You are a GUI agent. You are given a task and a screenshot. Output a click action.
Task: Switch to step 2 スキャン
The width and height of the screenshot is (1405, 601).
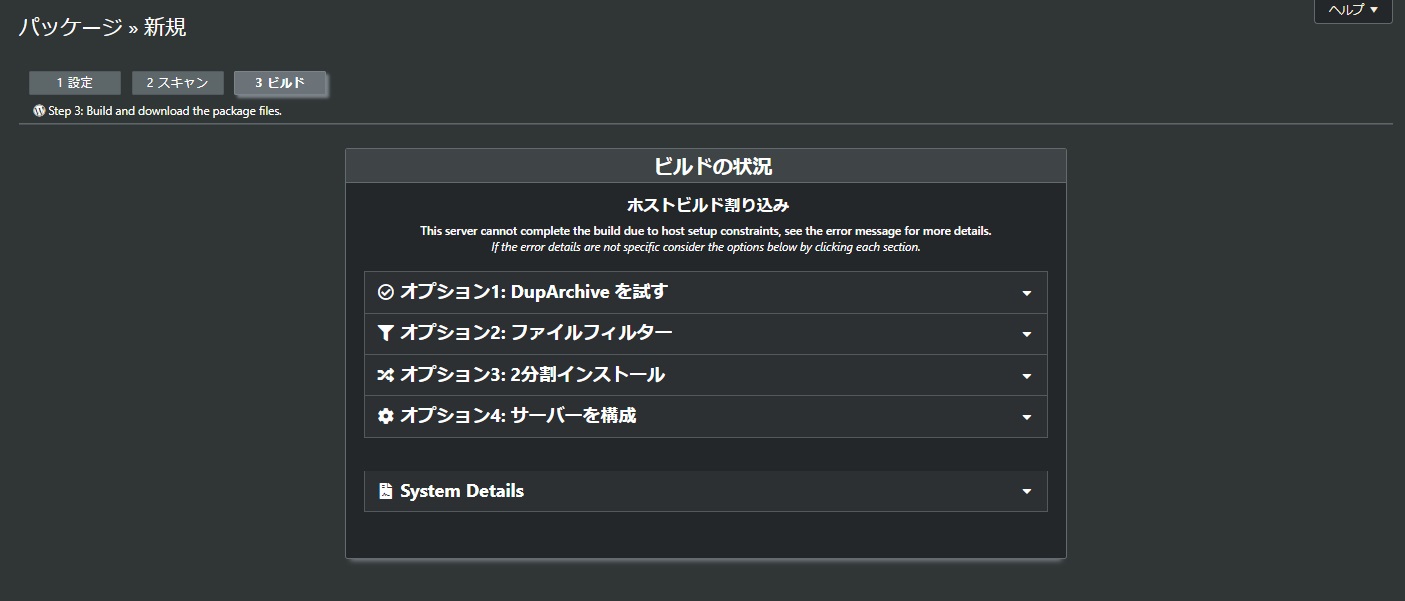178,83
